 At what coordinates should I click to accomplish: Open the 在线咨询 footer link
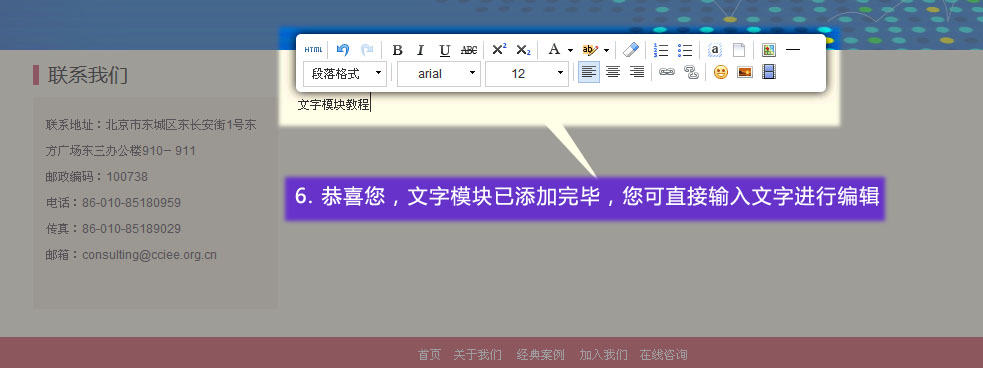(x=663, y=355)
